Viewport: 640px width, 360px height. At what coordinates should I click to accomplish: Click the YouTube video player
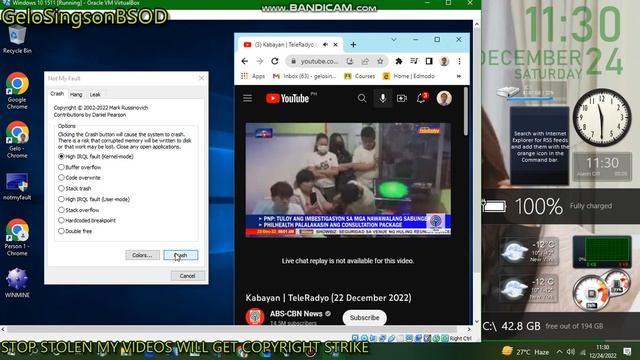click(x=348, y=179)
